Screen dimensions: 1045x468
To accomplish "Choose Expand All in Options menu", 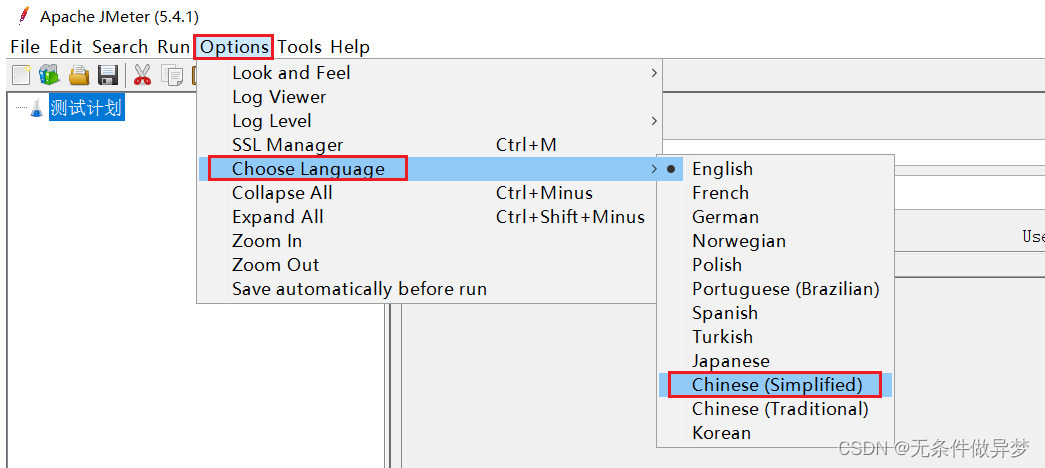I will (430, 217).
